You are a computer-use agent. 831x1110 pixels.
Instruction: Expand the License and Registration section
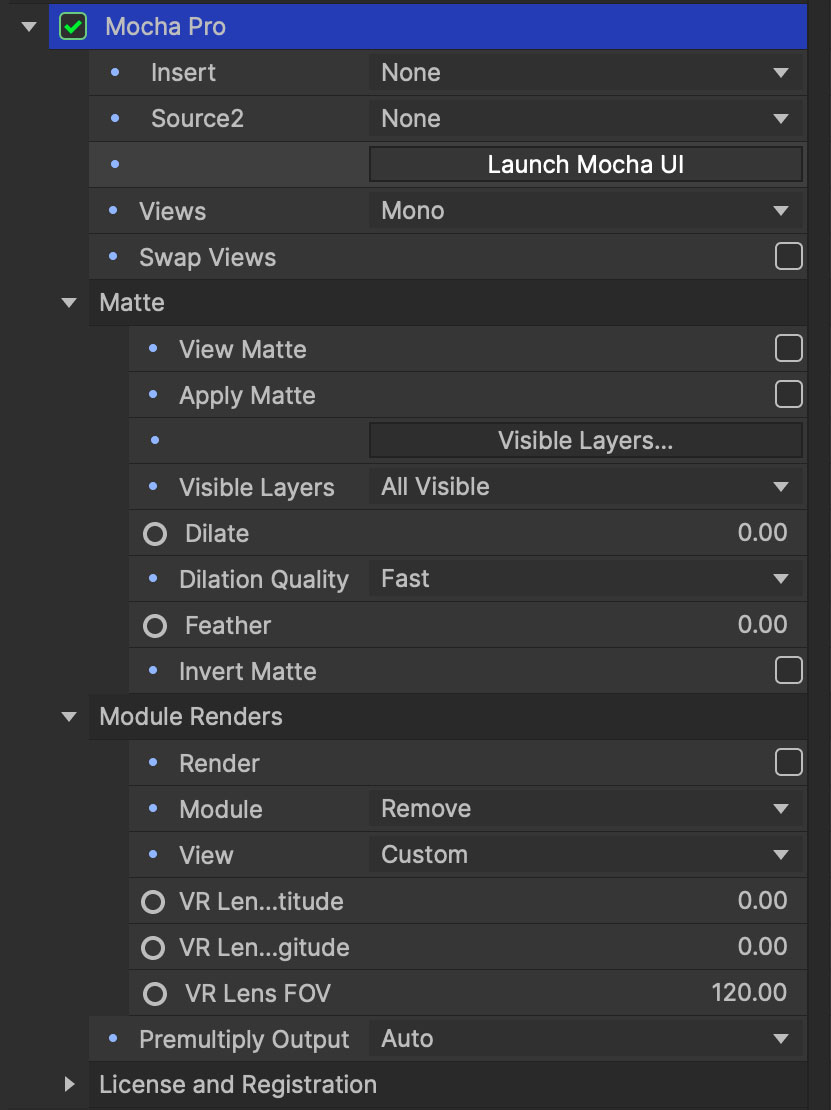pos(69,1084)
